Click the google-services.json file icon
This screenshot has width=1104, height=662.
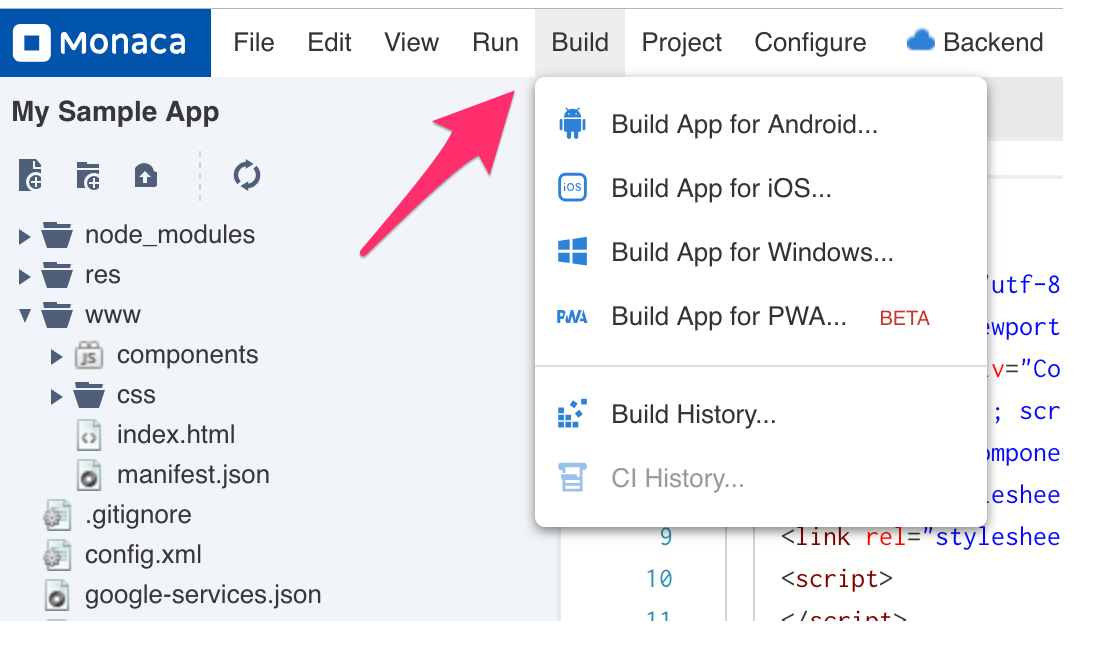[56, 596]
